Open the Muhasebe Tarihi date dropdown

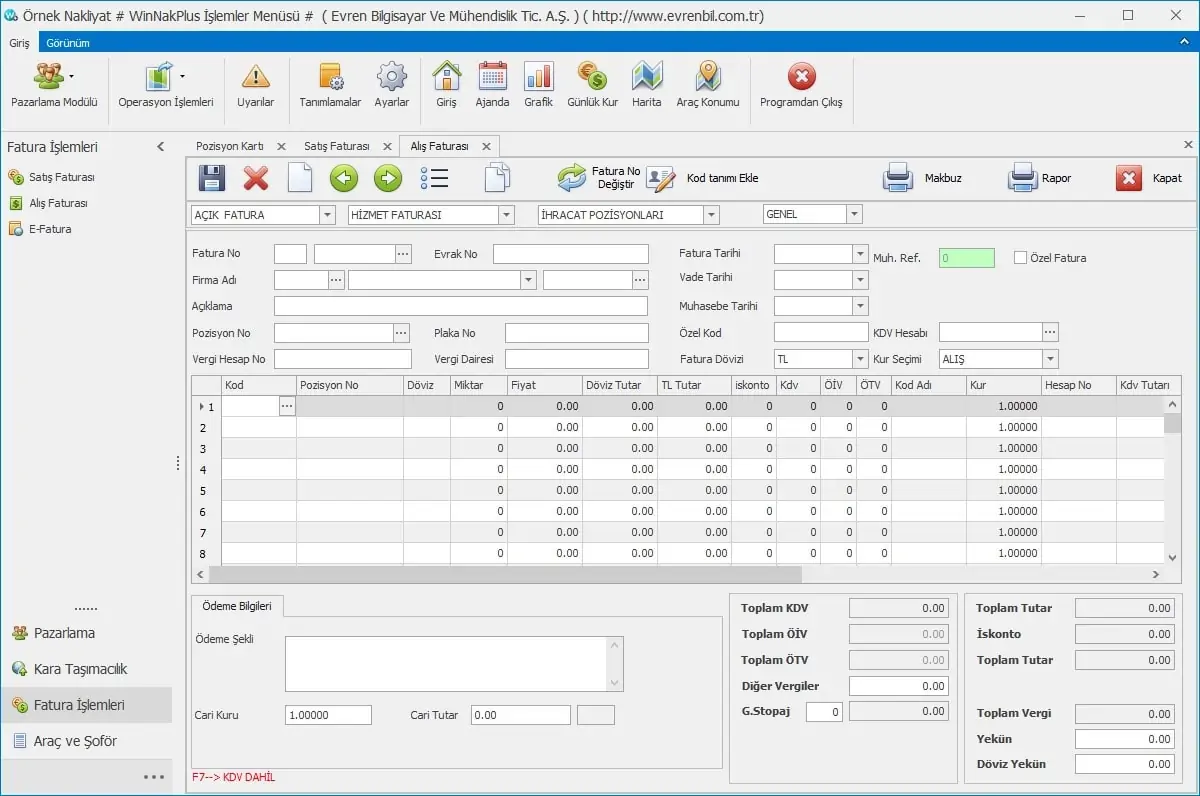[860, 306]
